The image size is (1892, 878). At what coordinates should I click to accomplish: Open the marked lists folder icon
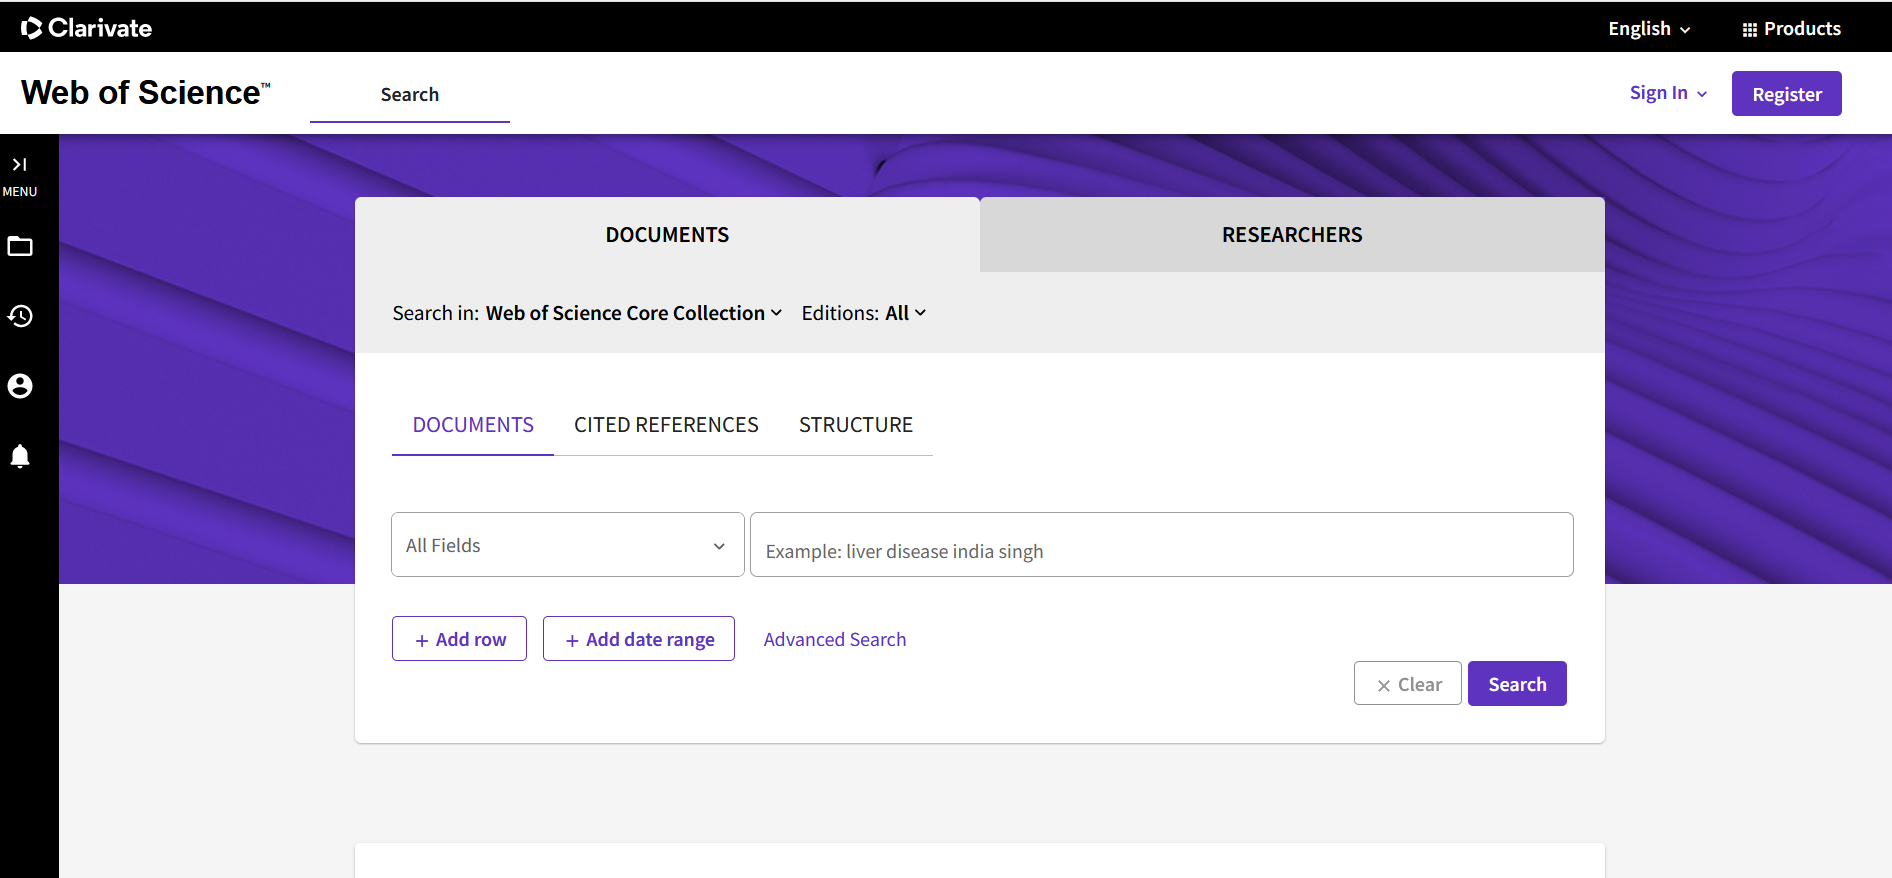click(x=20, y=246)
